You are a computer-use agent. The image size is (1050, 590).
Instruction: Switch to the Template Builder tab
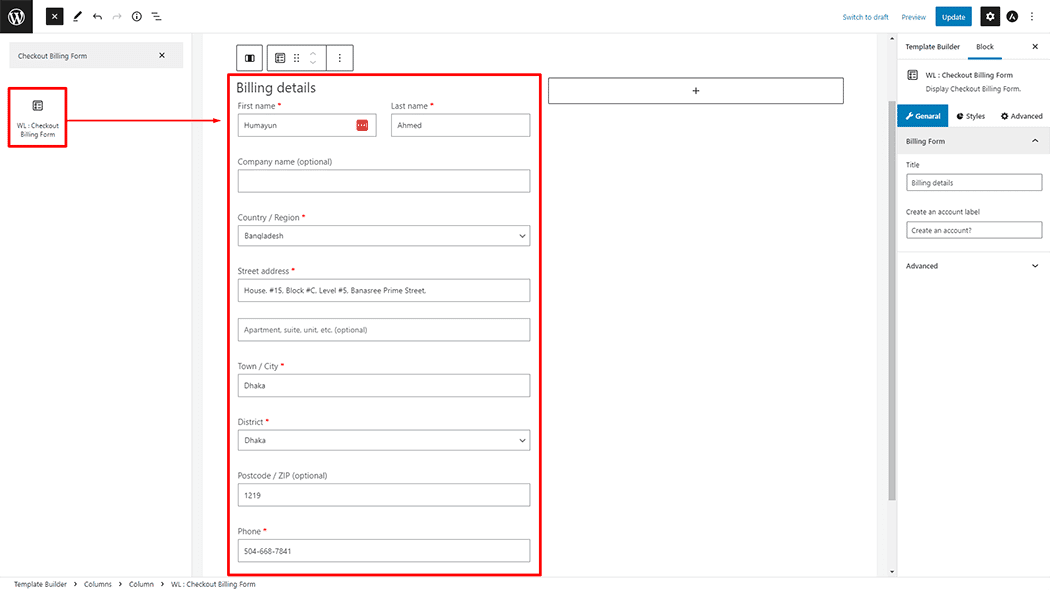point(932,47)
